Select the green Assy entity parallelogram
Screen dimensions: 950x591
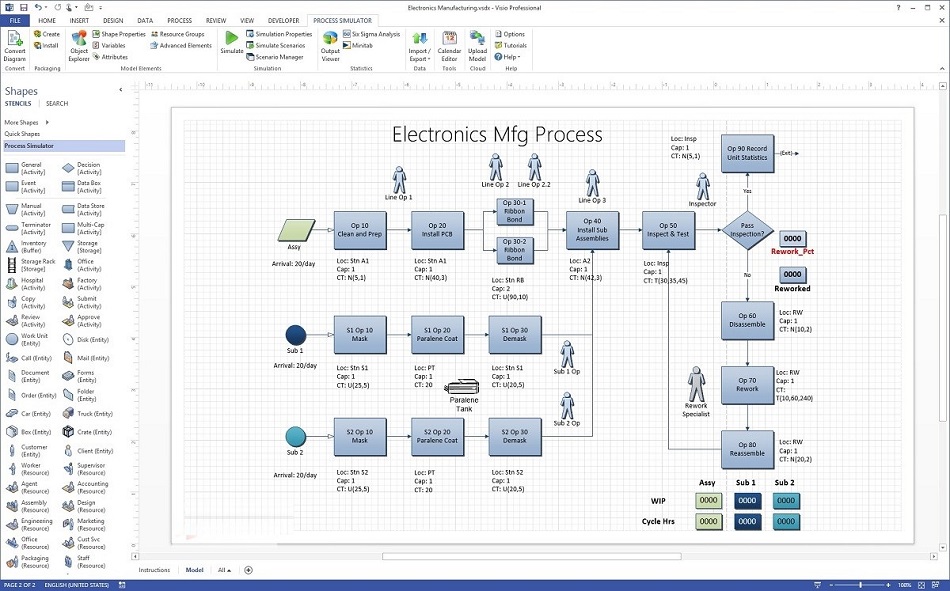click(296, 231)
